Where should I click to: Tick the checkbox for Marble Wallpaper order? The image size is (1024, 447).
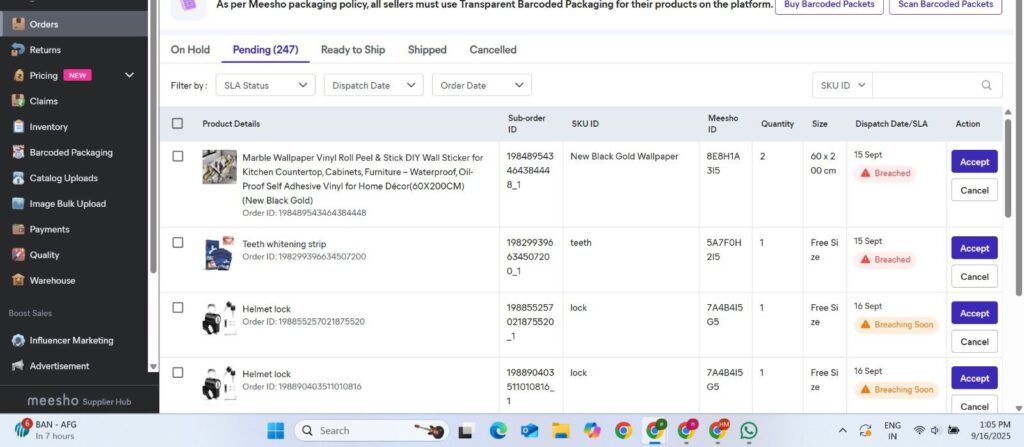178,156
